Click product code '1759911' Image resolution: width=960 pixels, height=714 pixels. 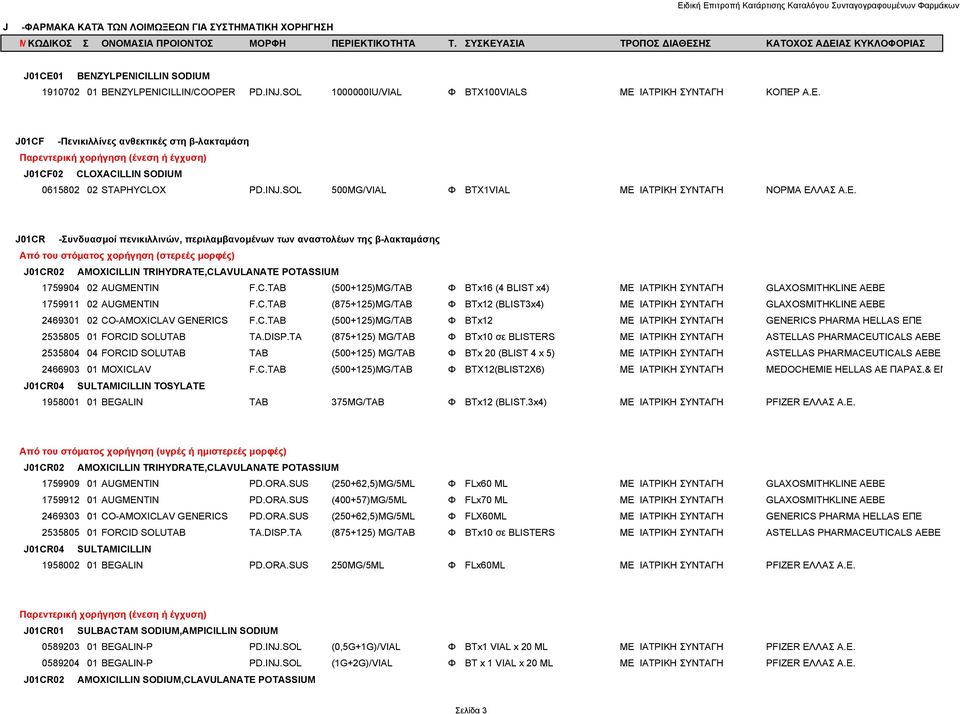click(61, 304)
